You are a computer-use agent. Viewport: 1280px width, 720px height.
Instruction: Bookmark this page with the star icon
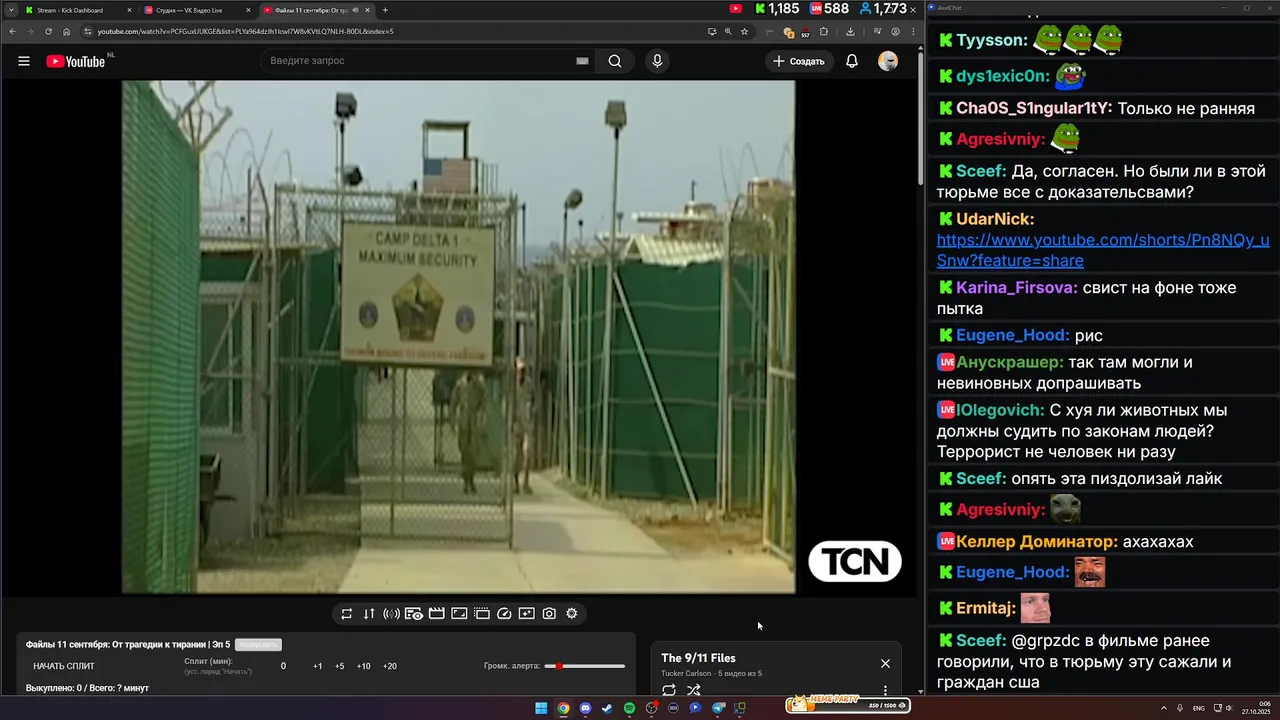pos(744,31)
